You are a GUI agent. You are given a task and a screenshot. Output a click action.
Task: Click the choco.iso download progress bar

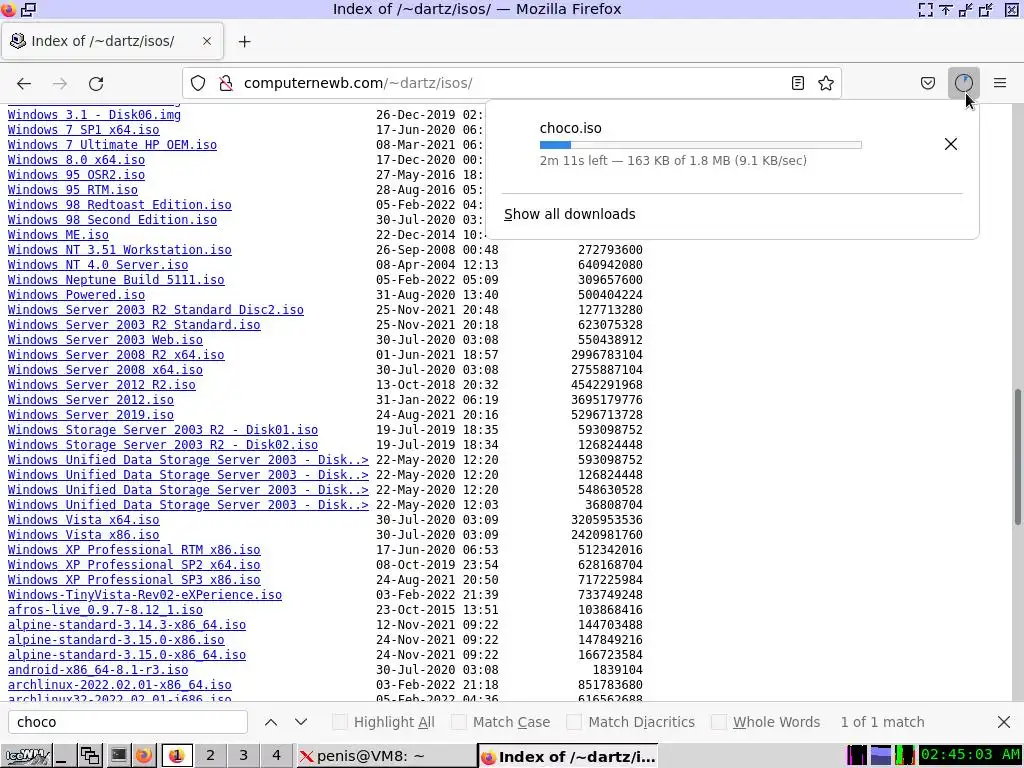pos(701,145)
